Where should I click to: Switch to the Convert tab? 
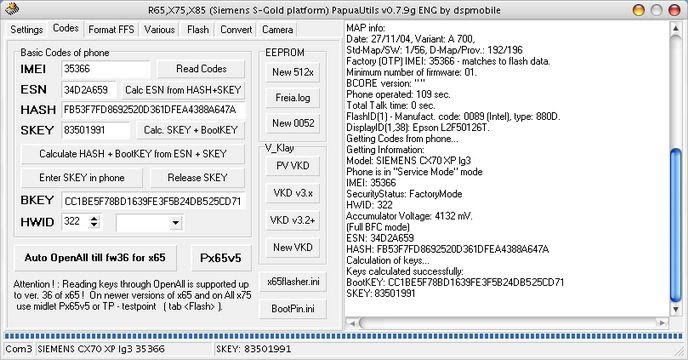coord(236,29)
